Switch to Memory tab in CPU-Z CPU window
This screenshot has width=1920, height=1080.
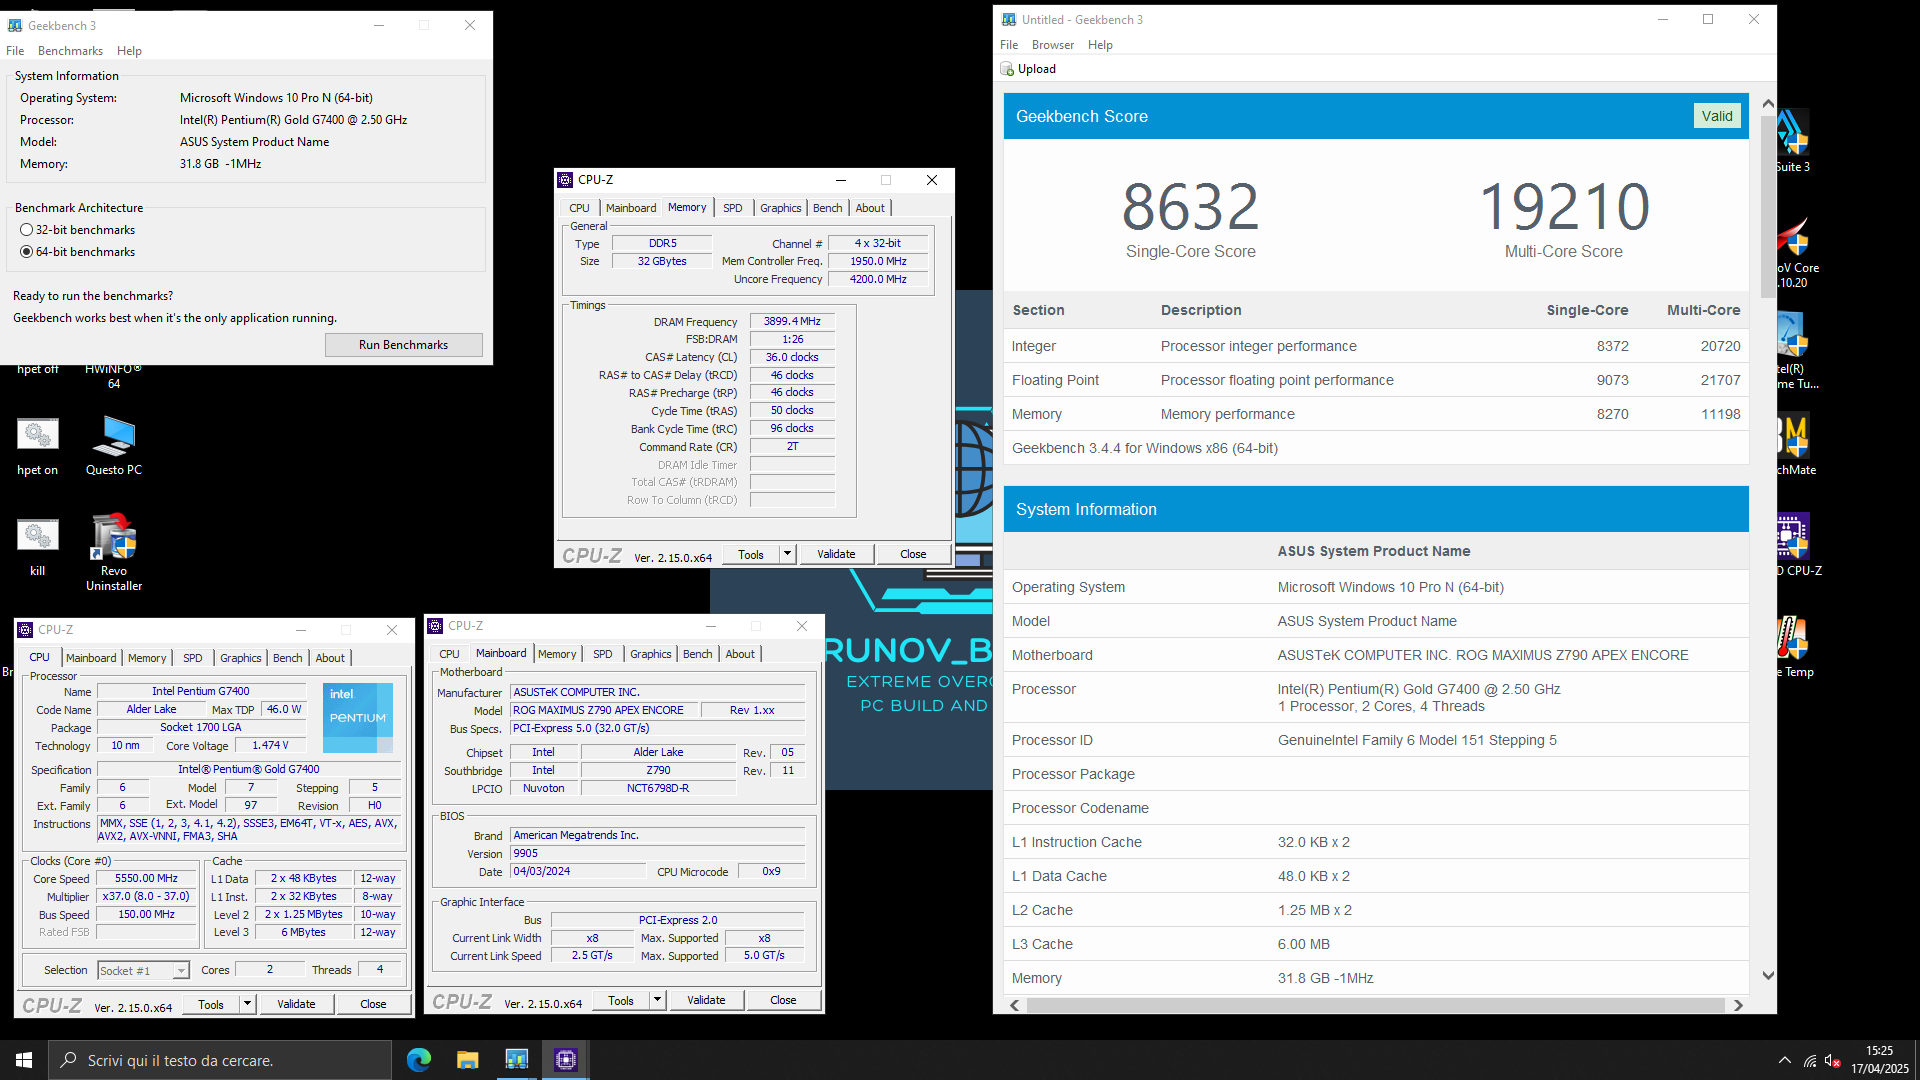[x=147, y=658]
